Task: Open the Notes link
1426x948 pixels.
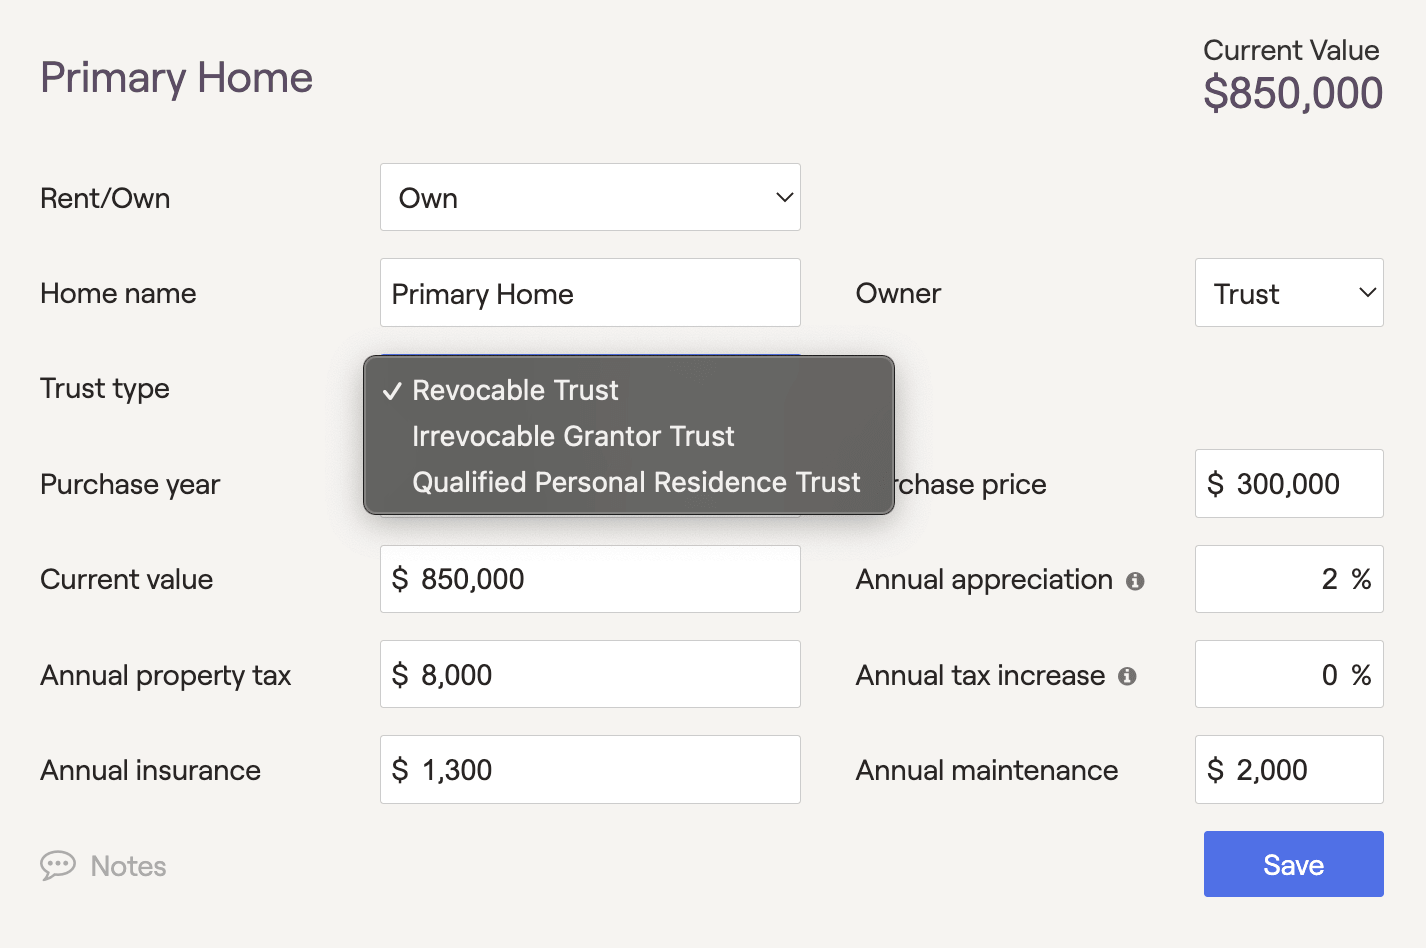Action: [x=128, y=866]
